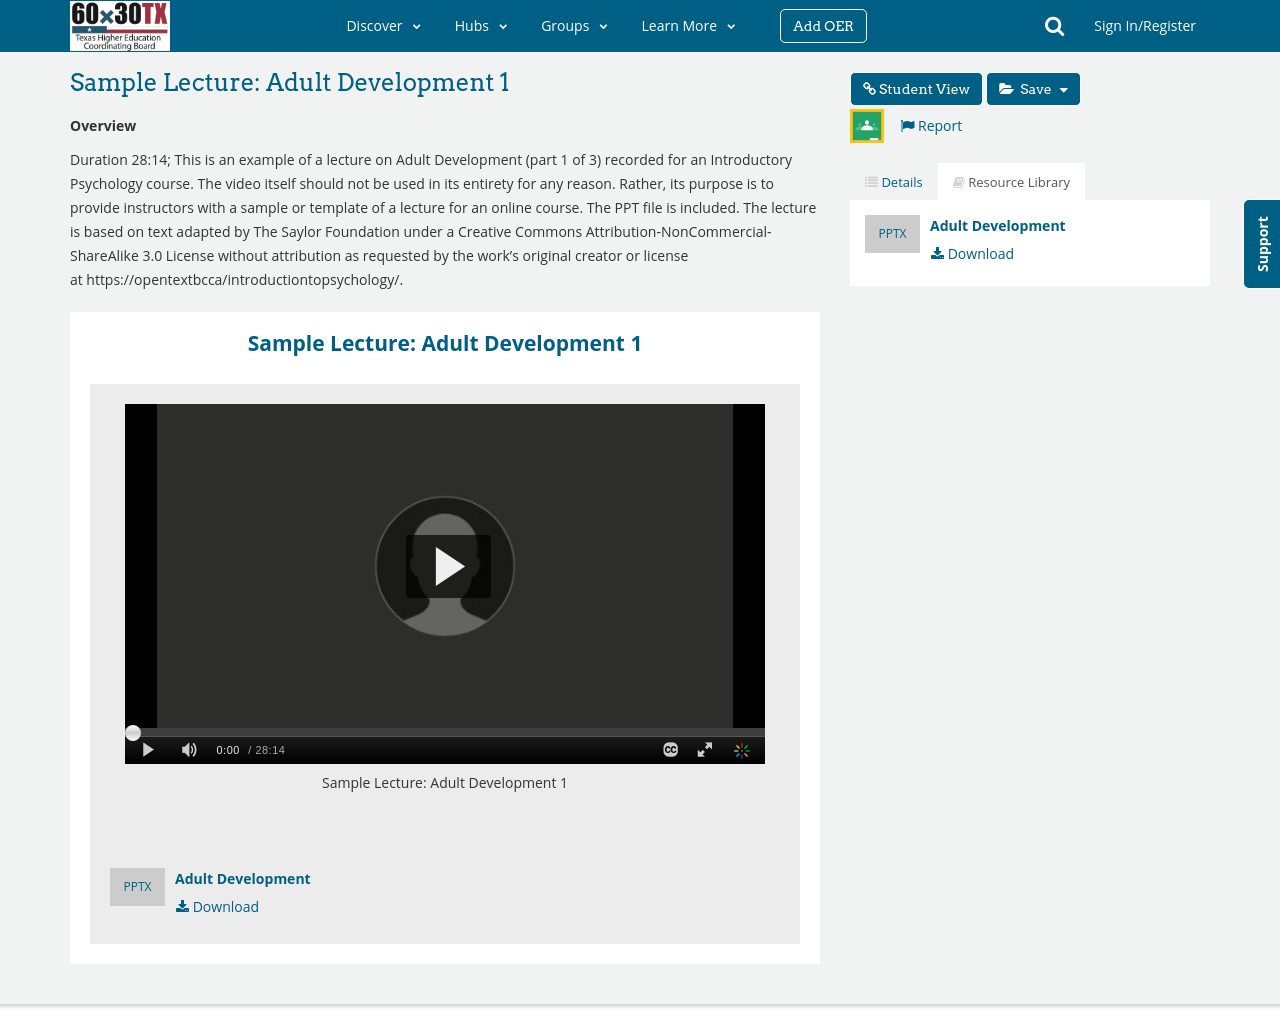Screen dimensions: 1280x1024
Task: Share resource to Google Classroom
Action: click(x=866, y=124)
